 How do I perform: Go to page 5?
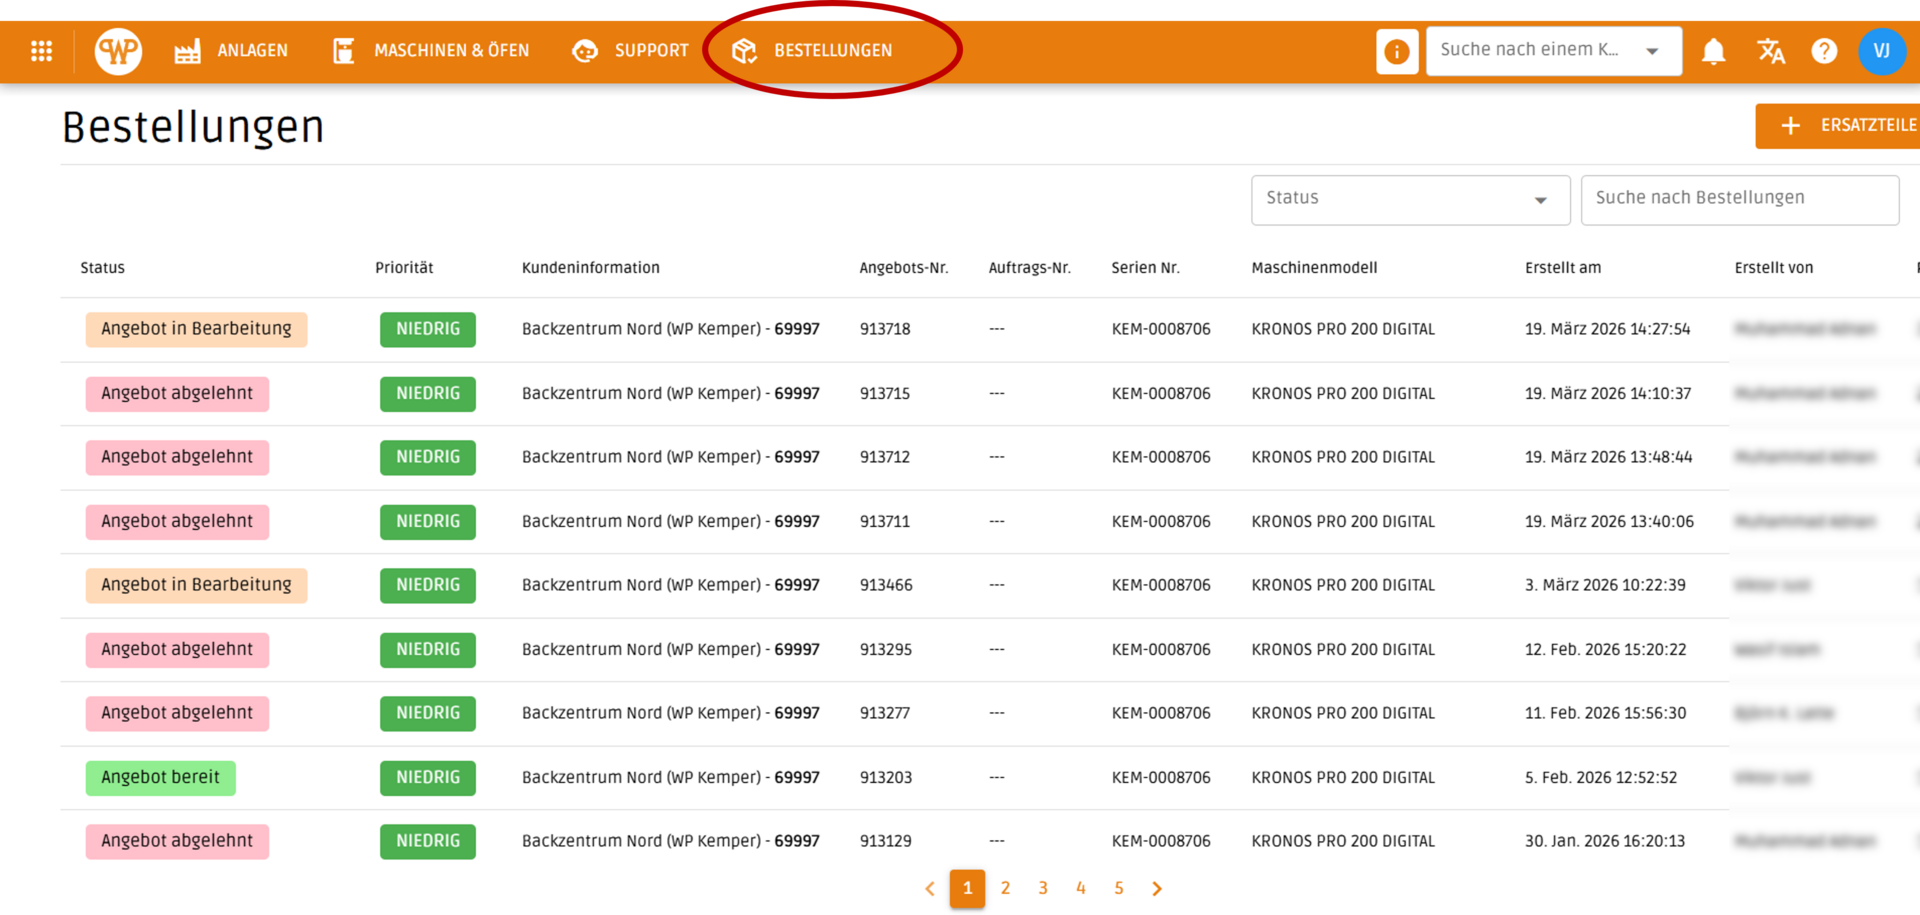pos(1119,888)
